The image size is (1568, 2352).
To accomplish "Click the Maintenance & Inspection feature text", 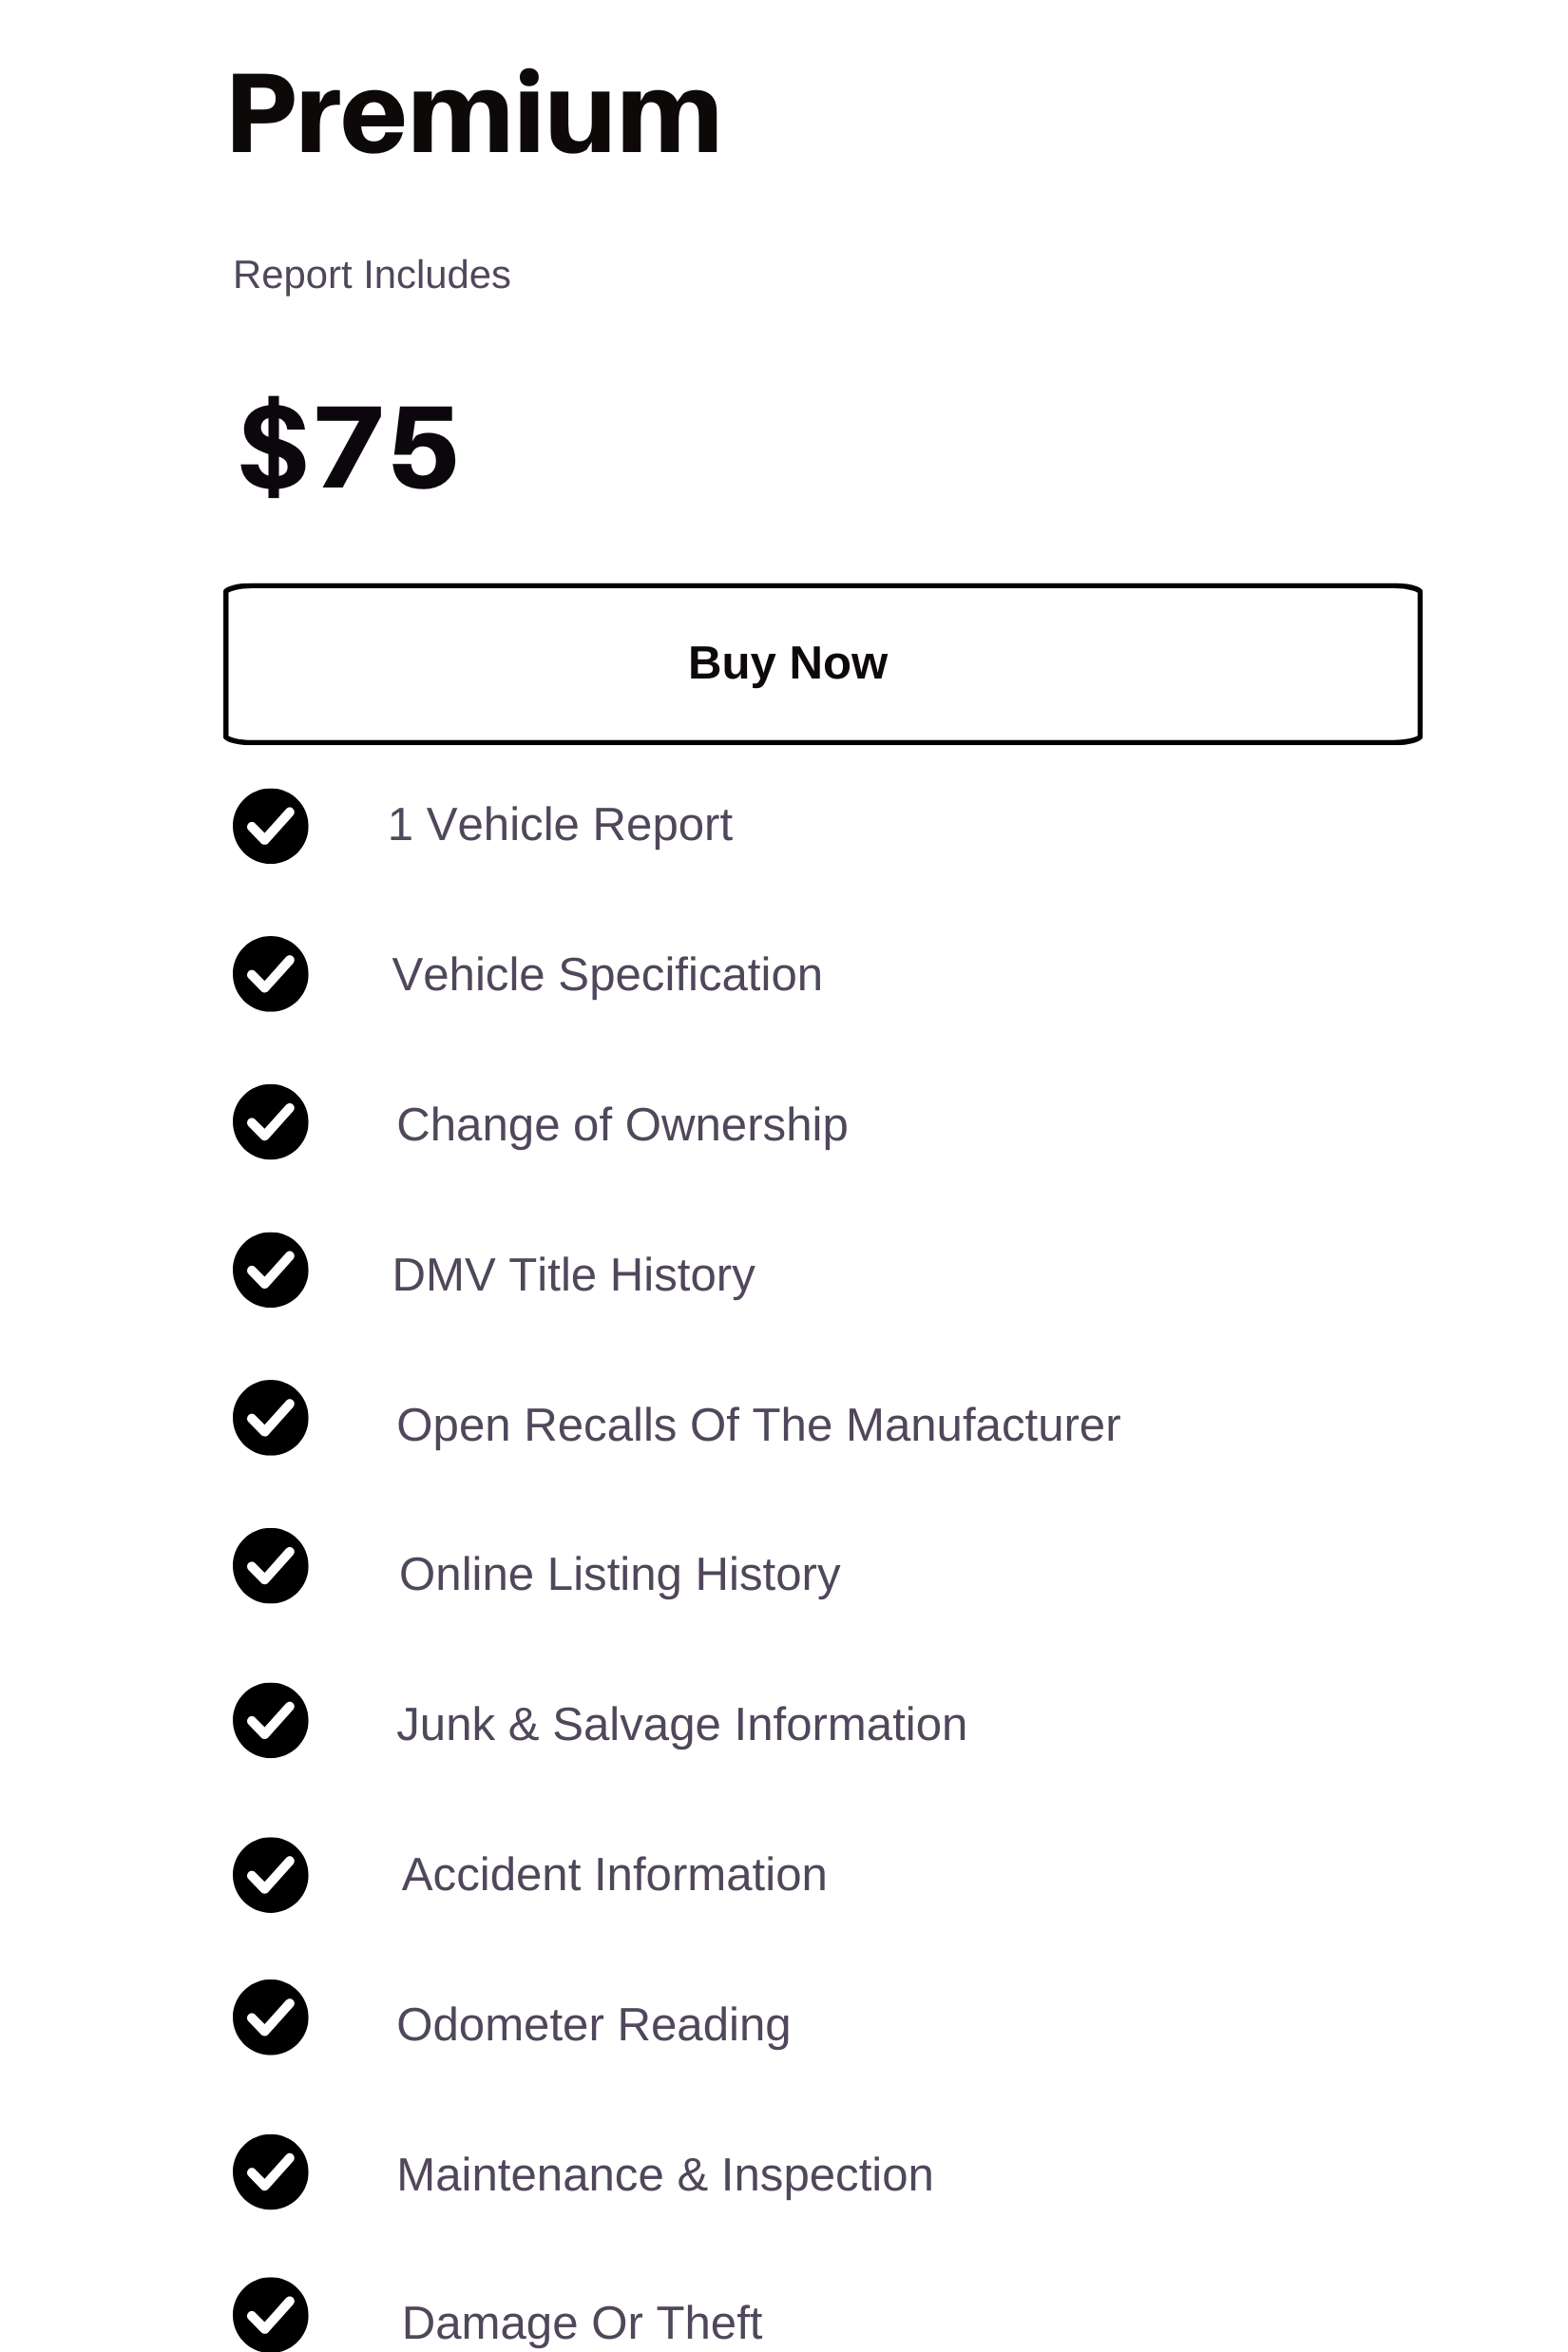I will [x=665, y=2176].
